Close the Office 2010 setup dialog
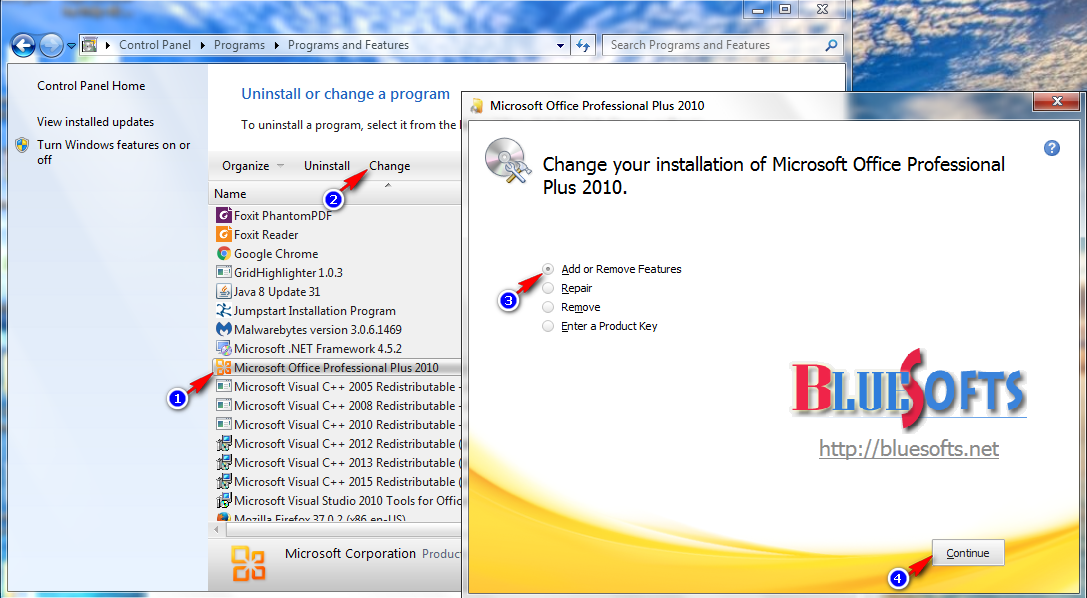Image resolution: width=1087 pixels, height=598 pixels. pos(1056,102)
